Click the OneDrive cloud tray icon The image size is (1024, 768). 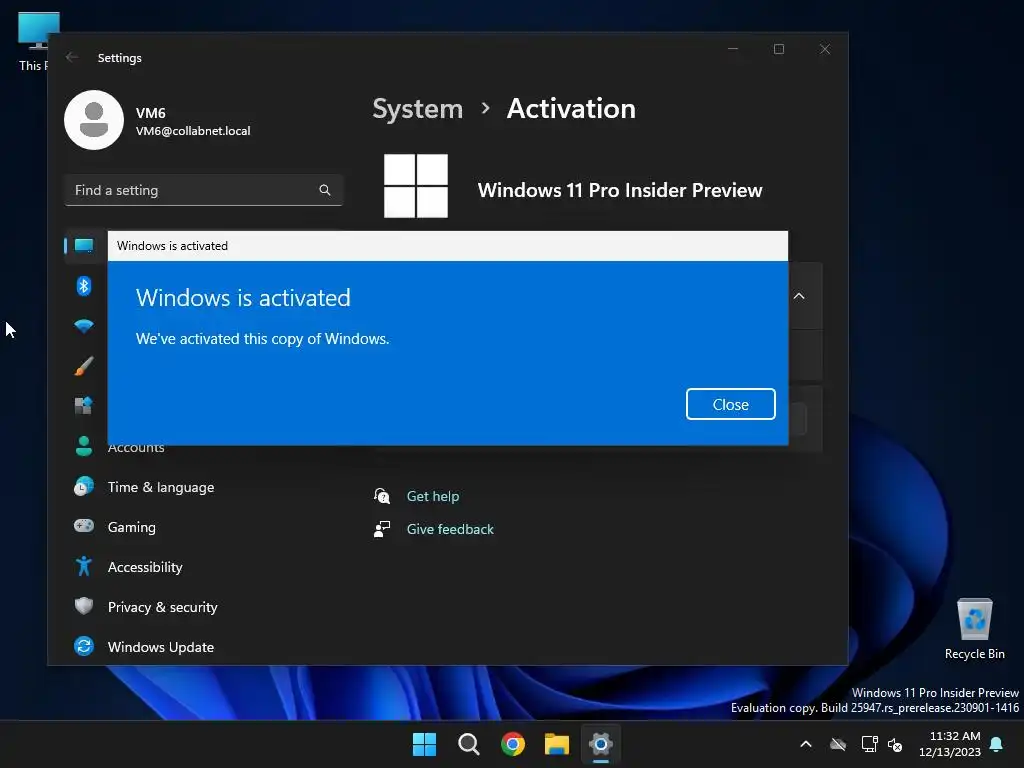point(838,744)
